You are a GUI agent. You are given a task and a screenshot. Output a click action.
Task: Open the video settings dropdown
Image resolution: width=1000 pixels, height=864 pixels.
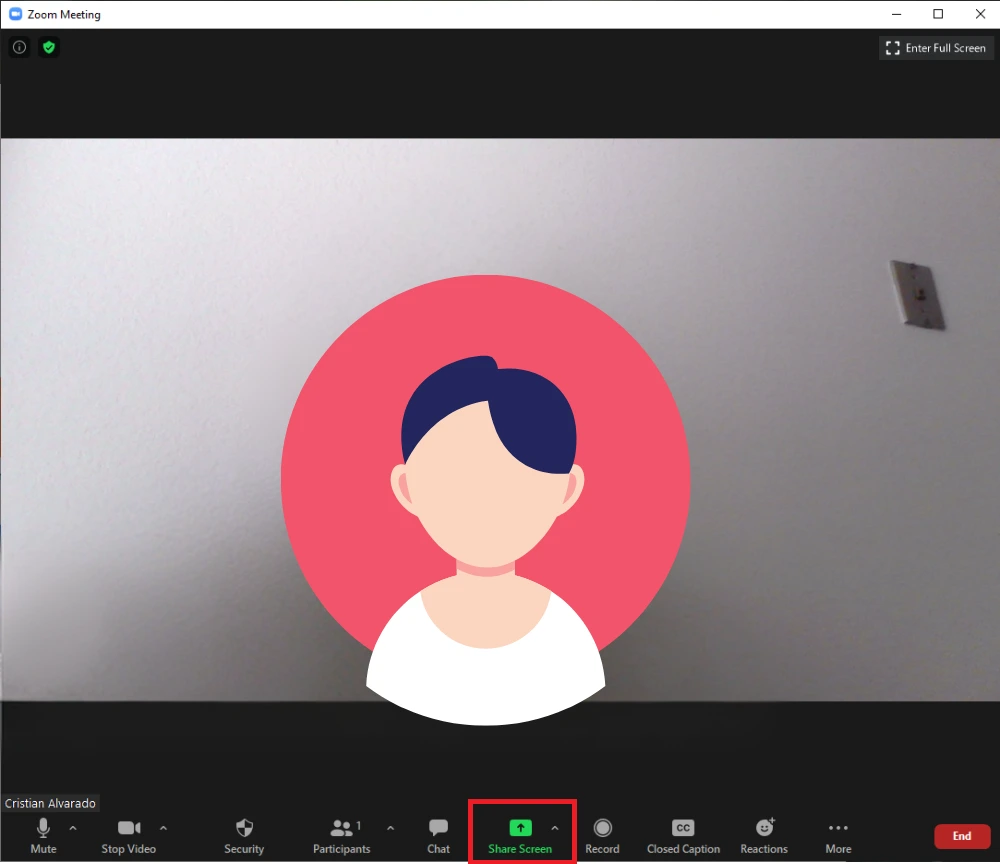click(162, 828)
